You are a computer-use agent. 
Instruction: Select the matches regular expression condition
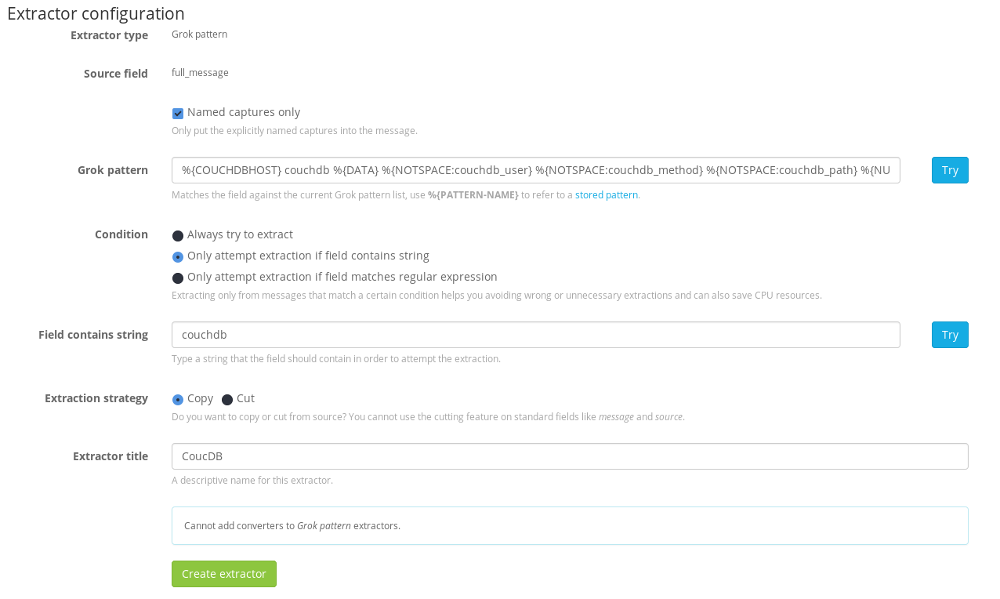click(178, 277)
